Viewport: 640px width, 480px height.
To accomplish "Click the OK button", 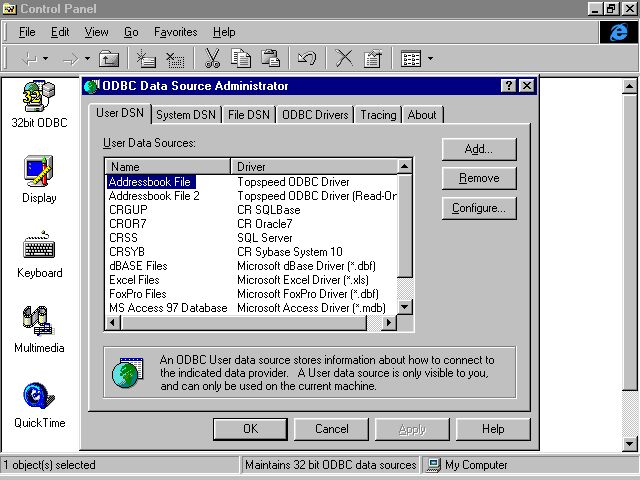I will [x=250, y=429].
